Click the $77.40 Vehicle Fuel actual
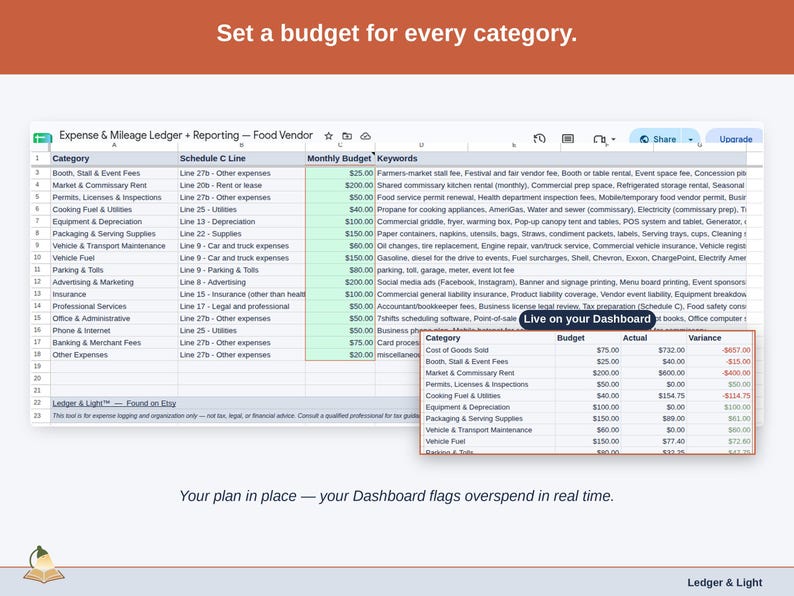This screenshot has width=794, height=596. pyautogui.click(x=673, y=441)
